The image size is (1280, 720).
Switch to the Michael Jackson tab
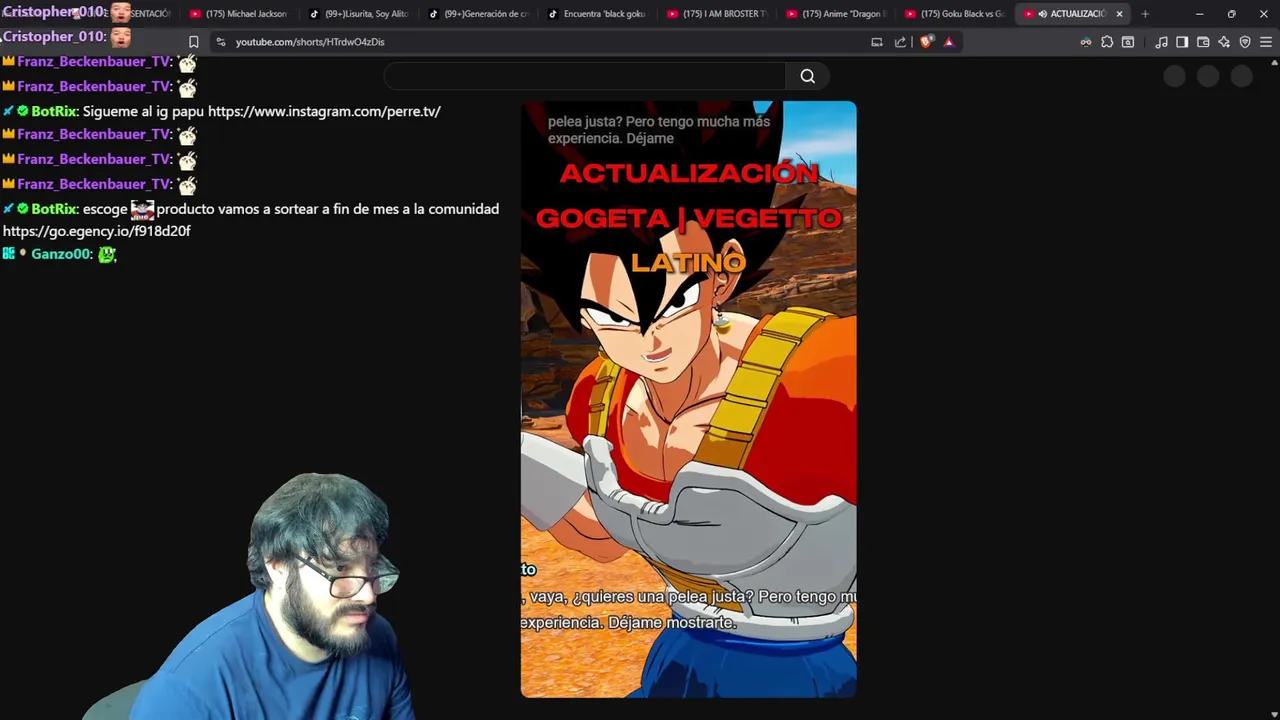coord(238,14)
